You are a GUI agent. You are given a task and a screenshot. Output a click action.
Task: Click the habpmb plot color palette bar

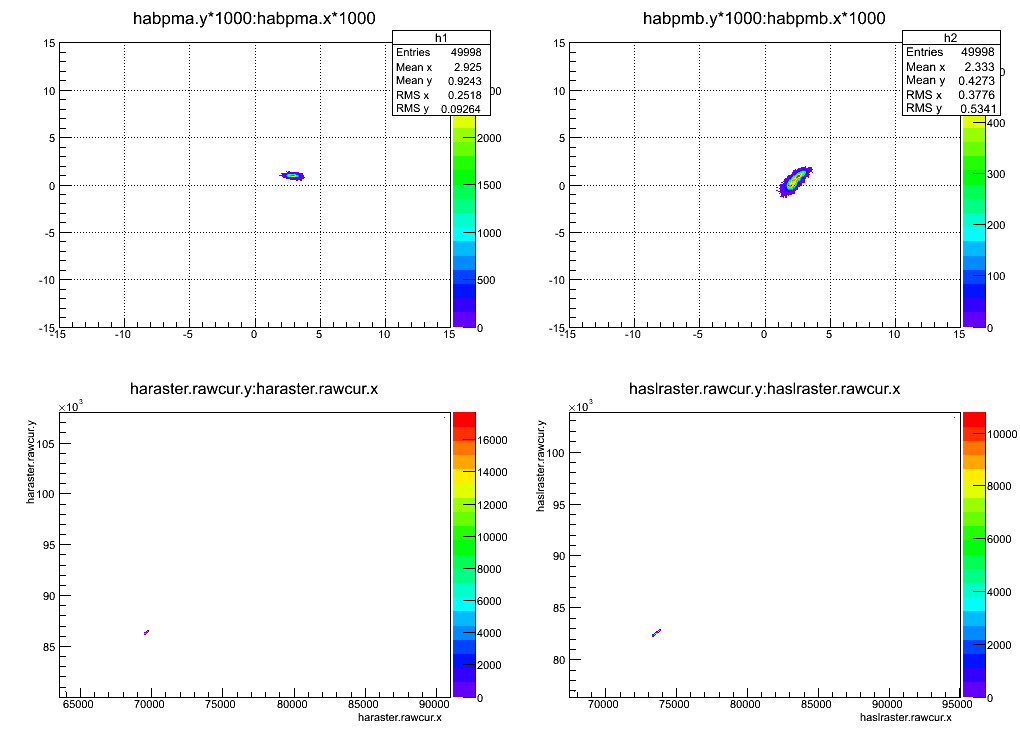[x=973, y=221]
